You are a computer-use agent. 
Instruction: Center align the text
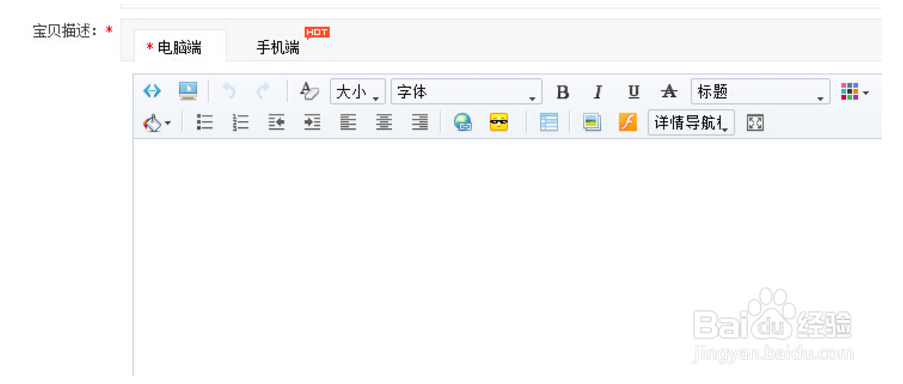coord(384,122)
